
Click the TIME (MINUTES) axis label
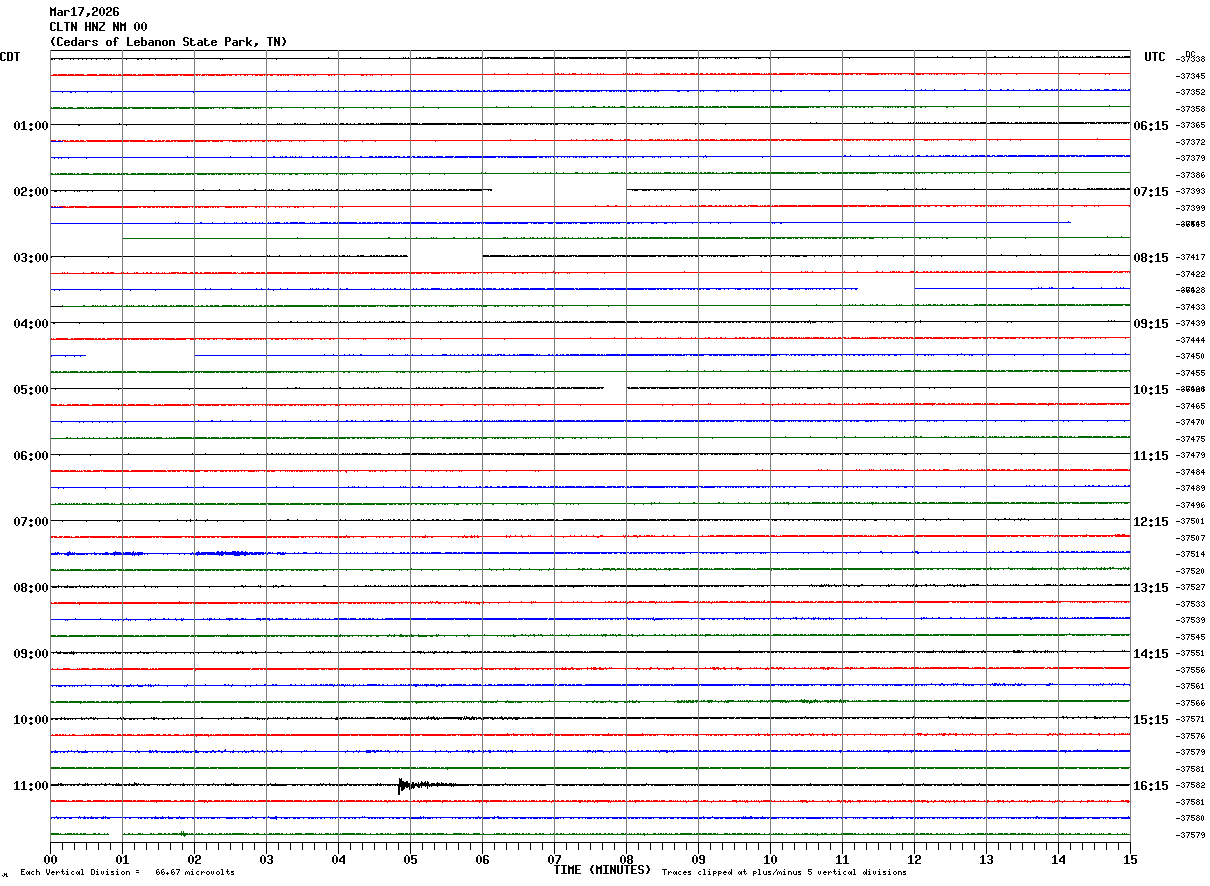point(602,870)
